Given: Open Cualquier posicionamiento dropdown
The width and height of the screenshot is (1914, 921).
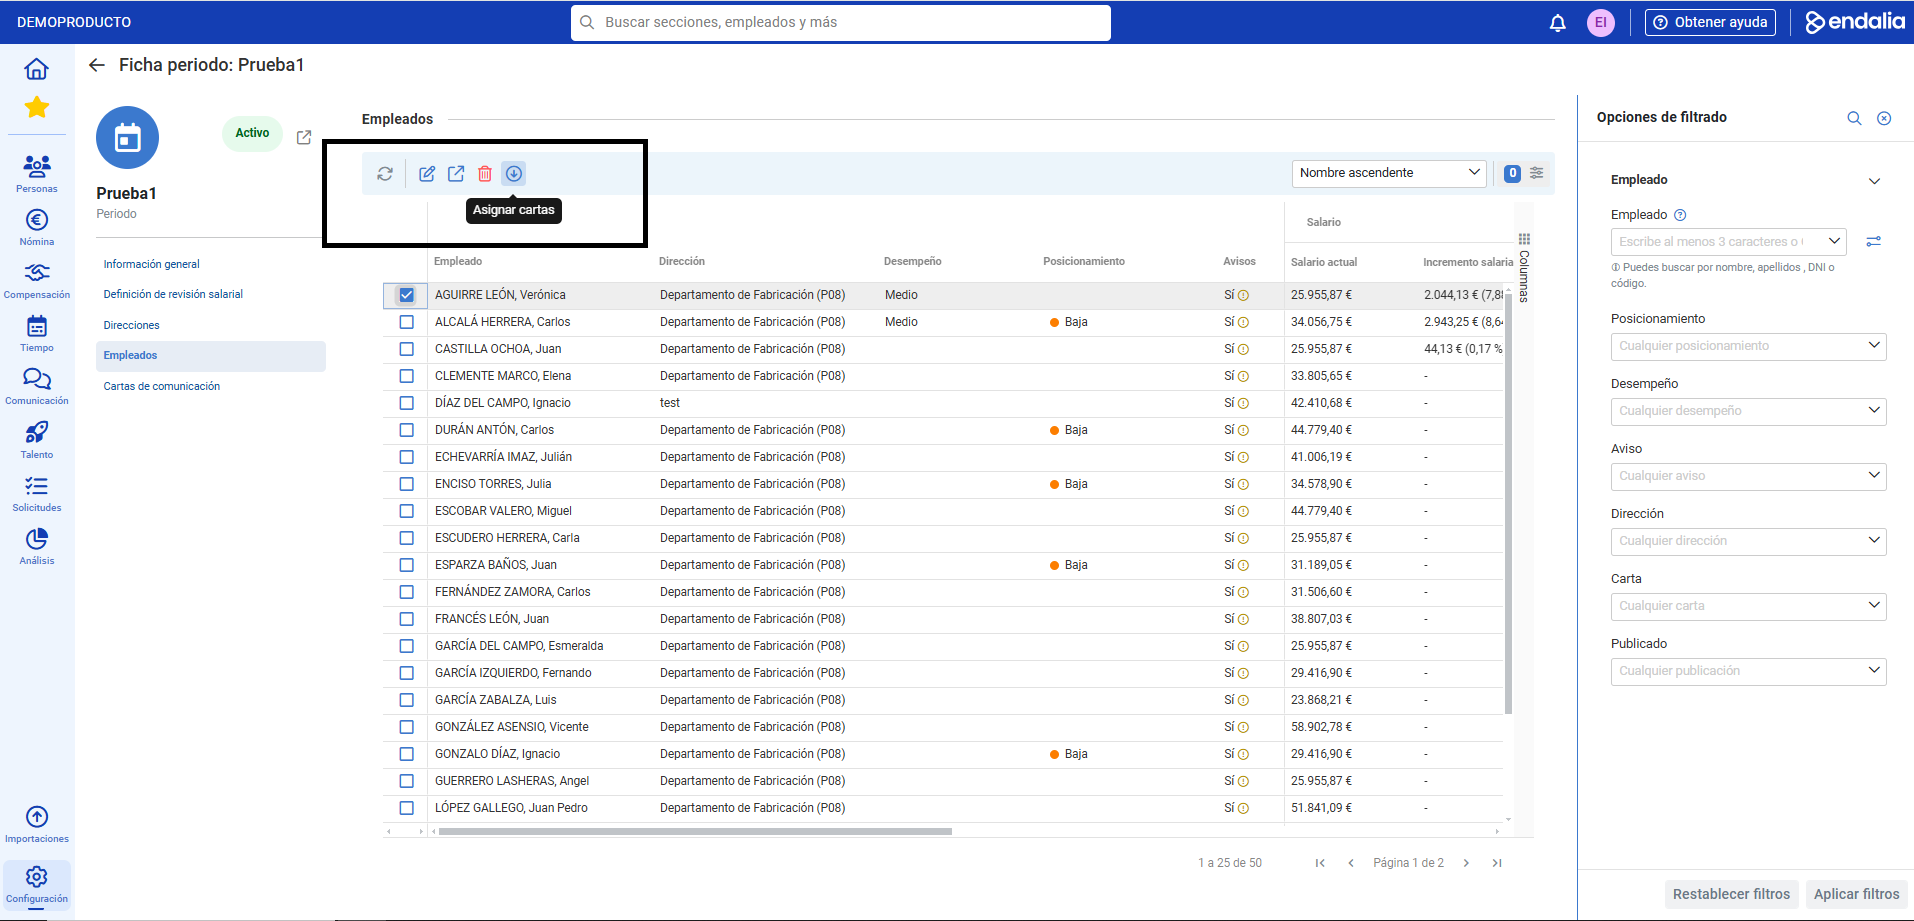Looking at the screenshot, I should point(1748,346).
